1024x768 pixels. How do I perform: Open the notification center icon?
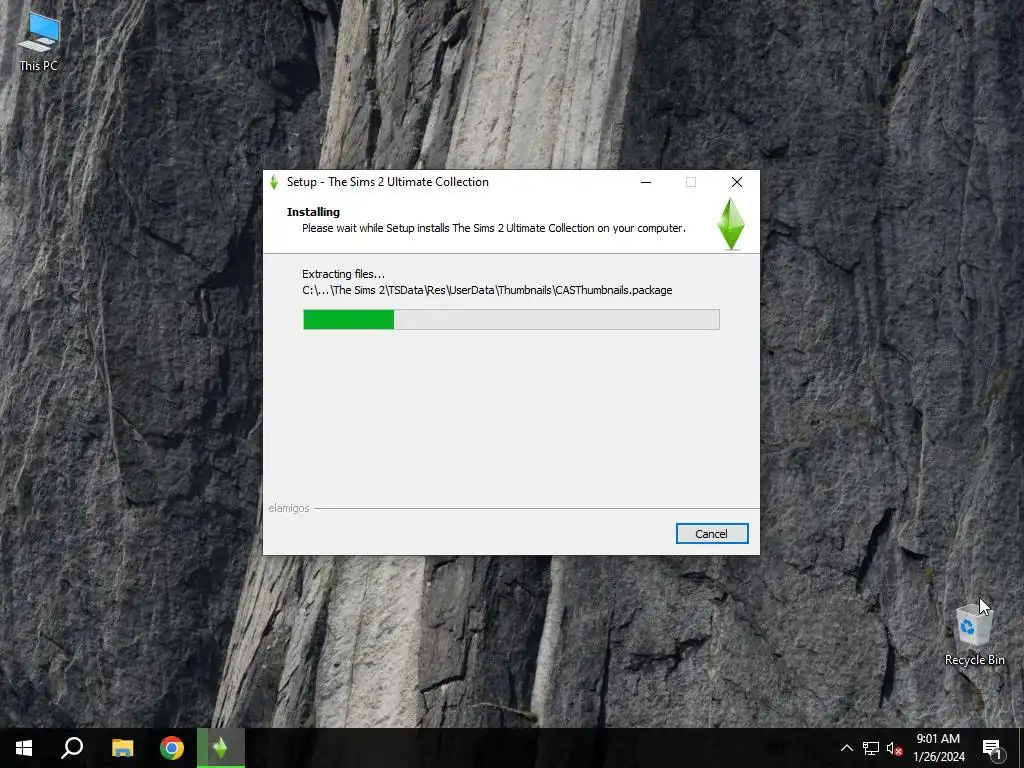coord(993,748)
